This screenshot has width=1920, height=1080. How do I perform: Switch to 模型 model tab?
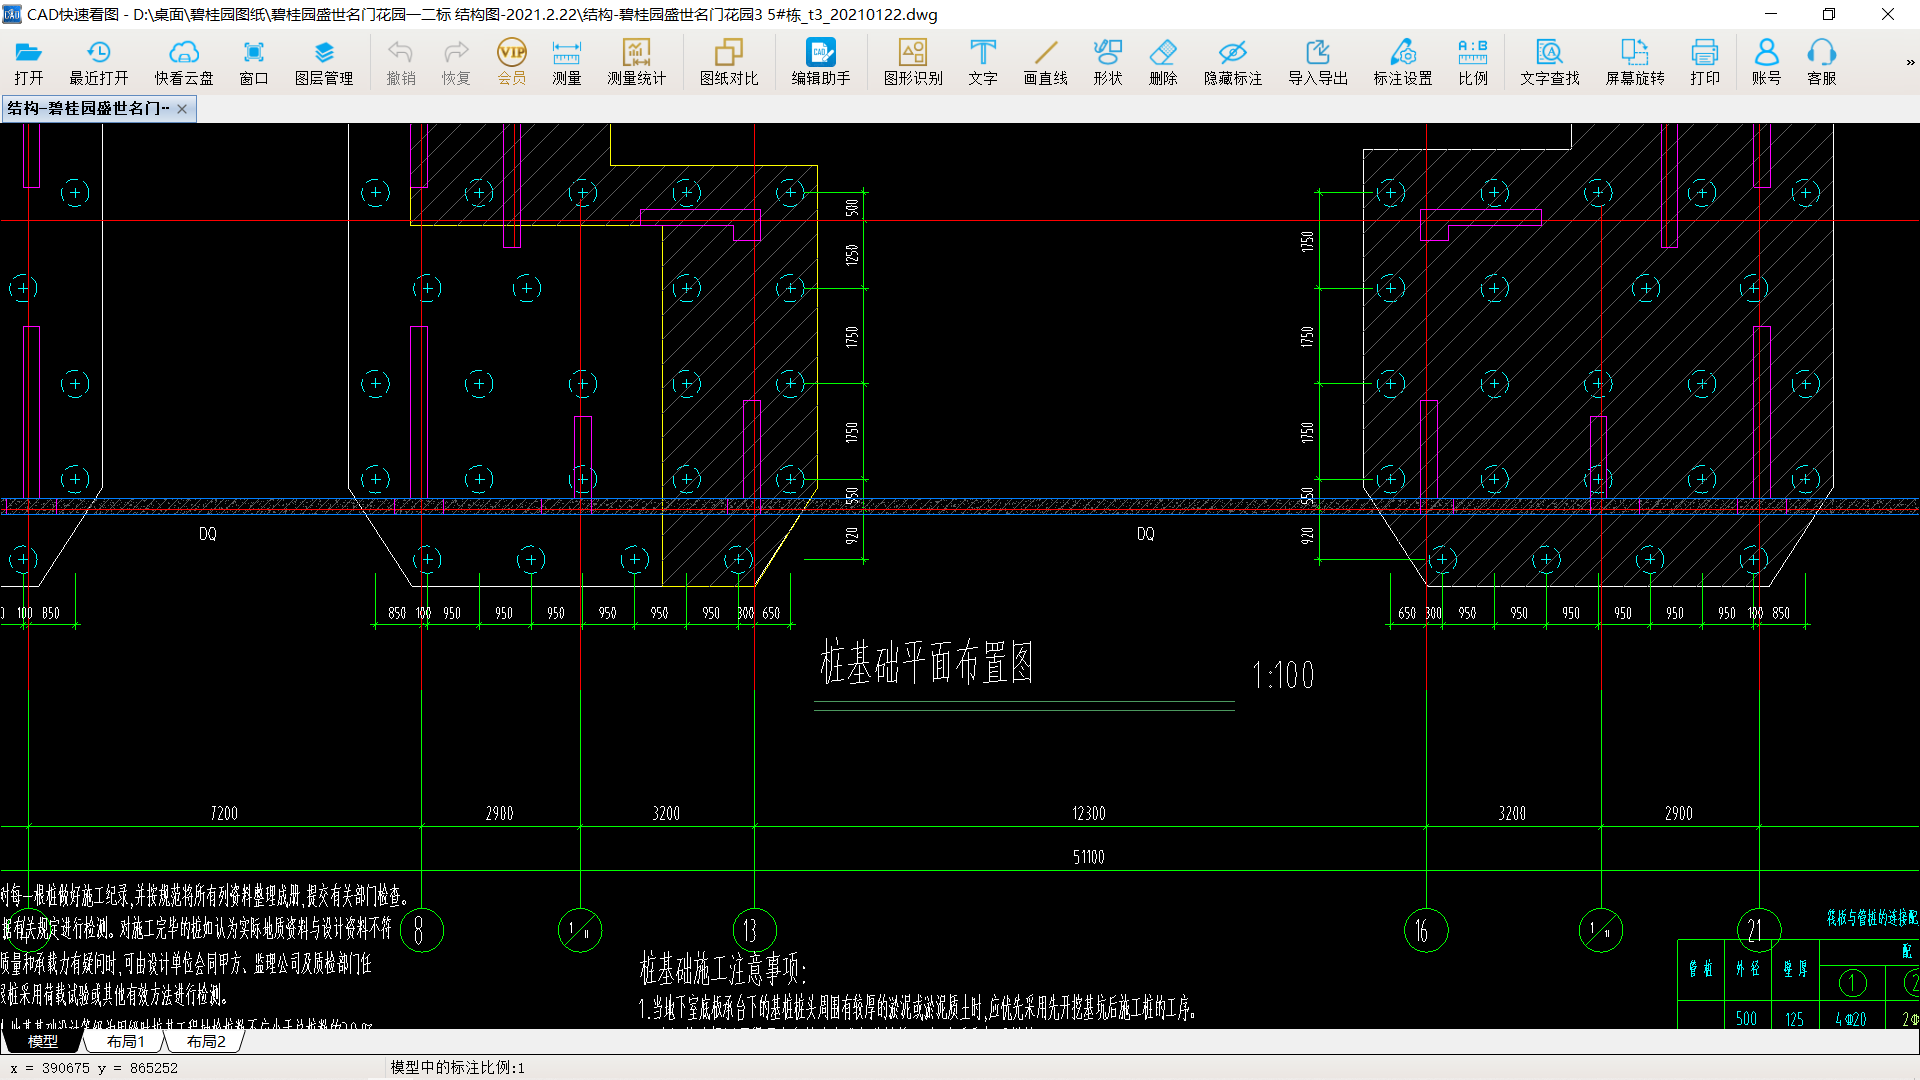42,1041
